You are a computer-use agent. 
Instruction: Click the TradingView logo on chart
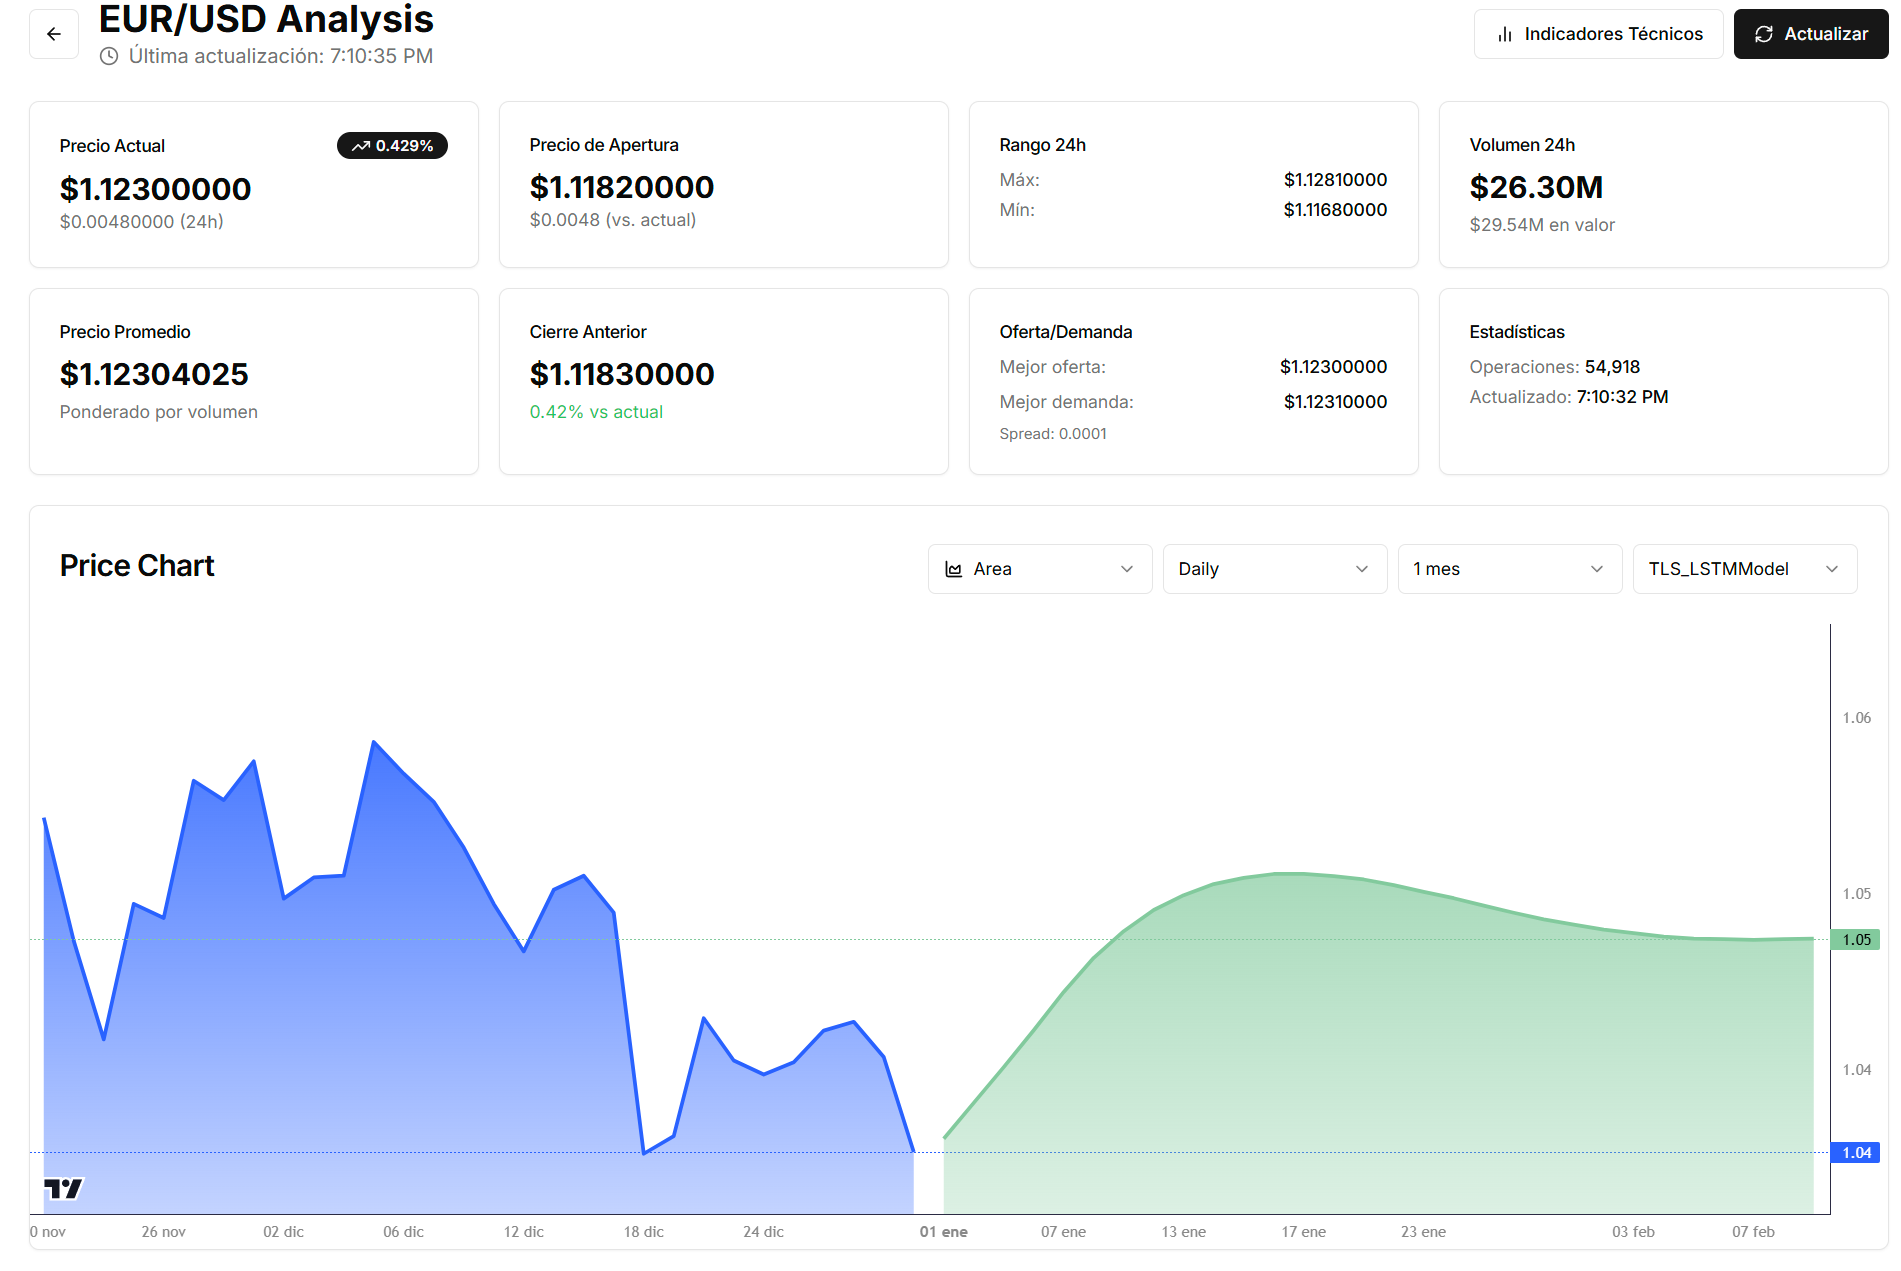64,1188
